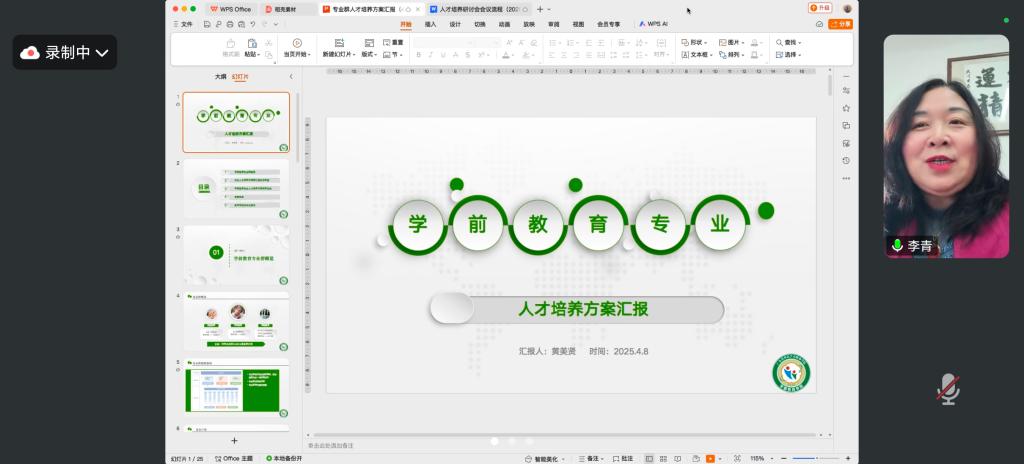Click the 当页开始 slideshow play icon

297,43
